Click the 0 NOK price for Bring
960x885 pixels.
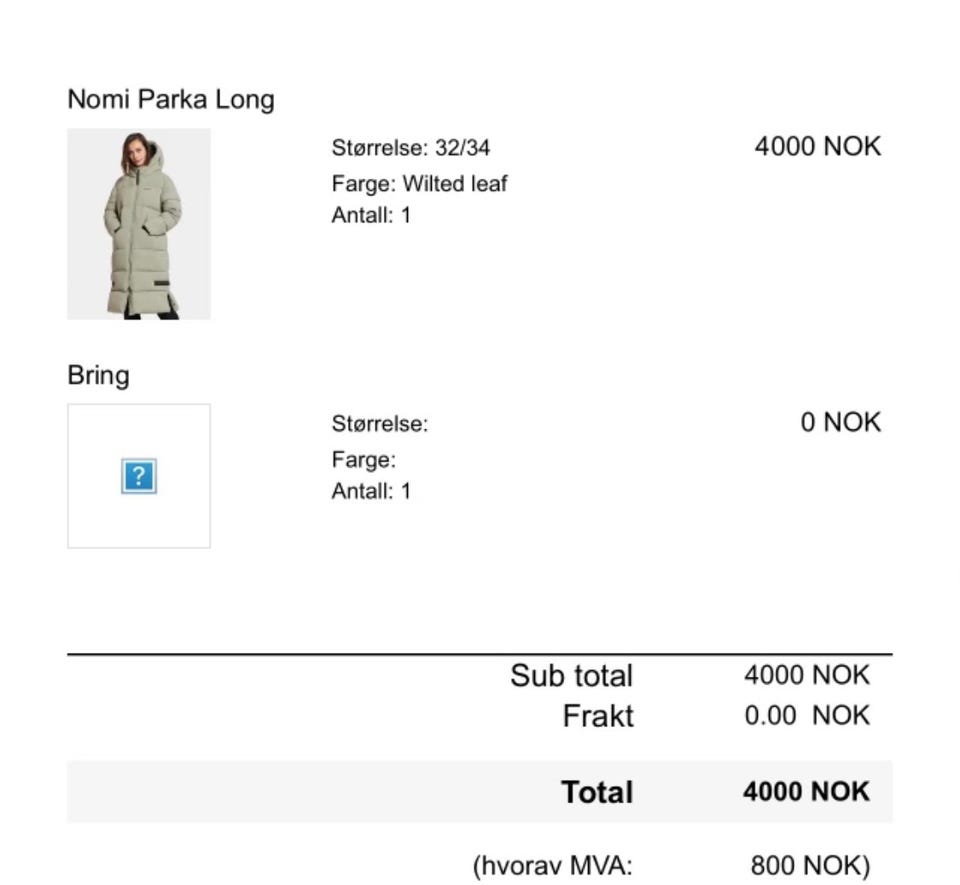840,422
